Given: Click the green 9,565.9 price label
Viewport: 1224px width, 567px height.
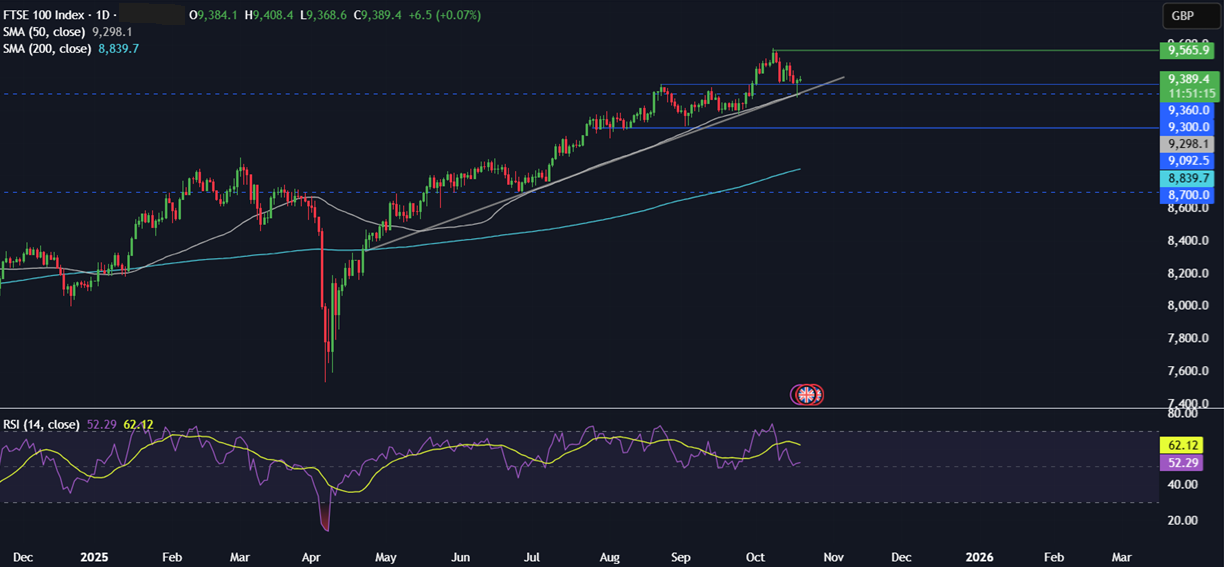Looking at the screenshot, I should click(x=1187, y=50).
